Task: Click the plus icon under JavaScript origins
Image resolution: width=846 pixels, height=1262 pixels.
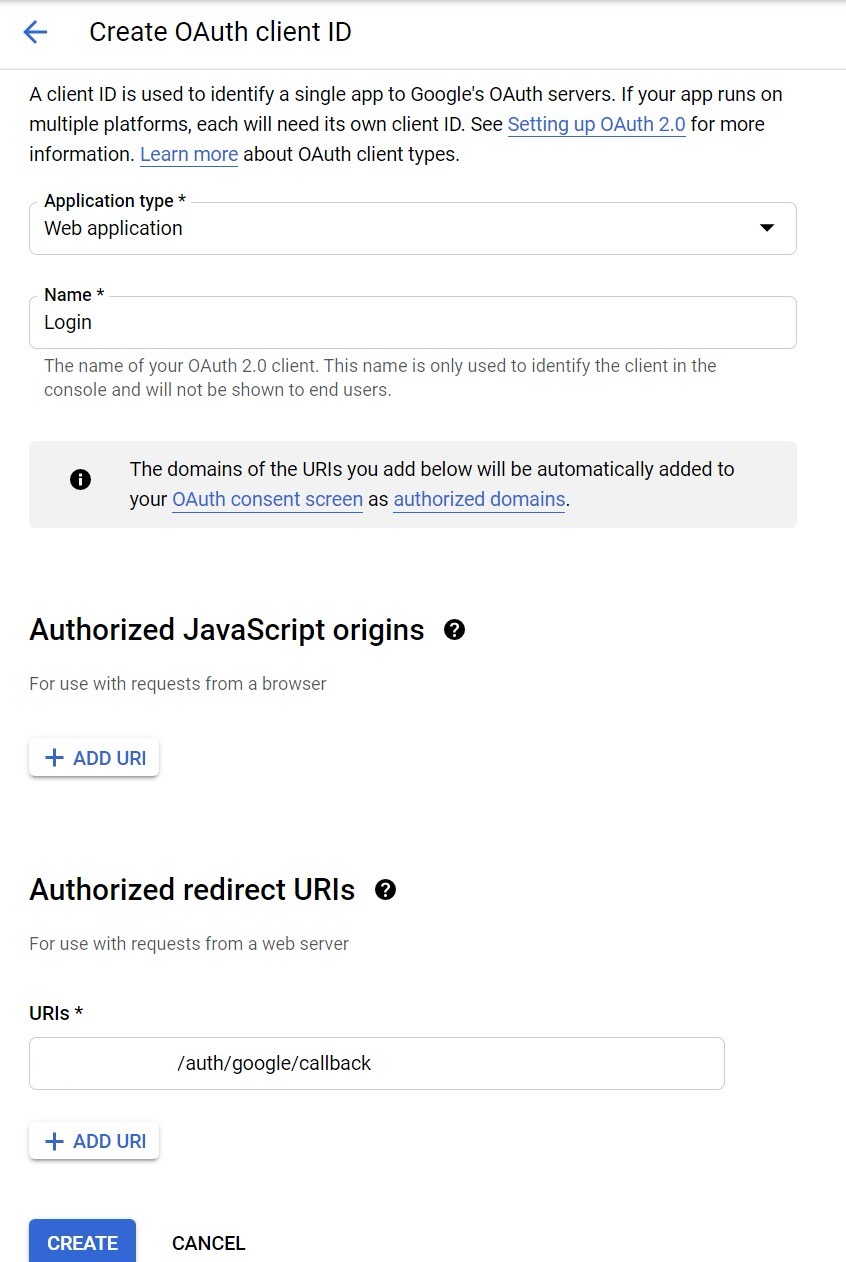Action: 54,758
